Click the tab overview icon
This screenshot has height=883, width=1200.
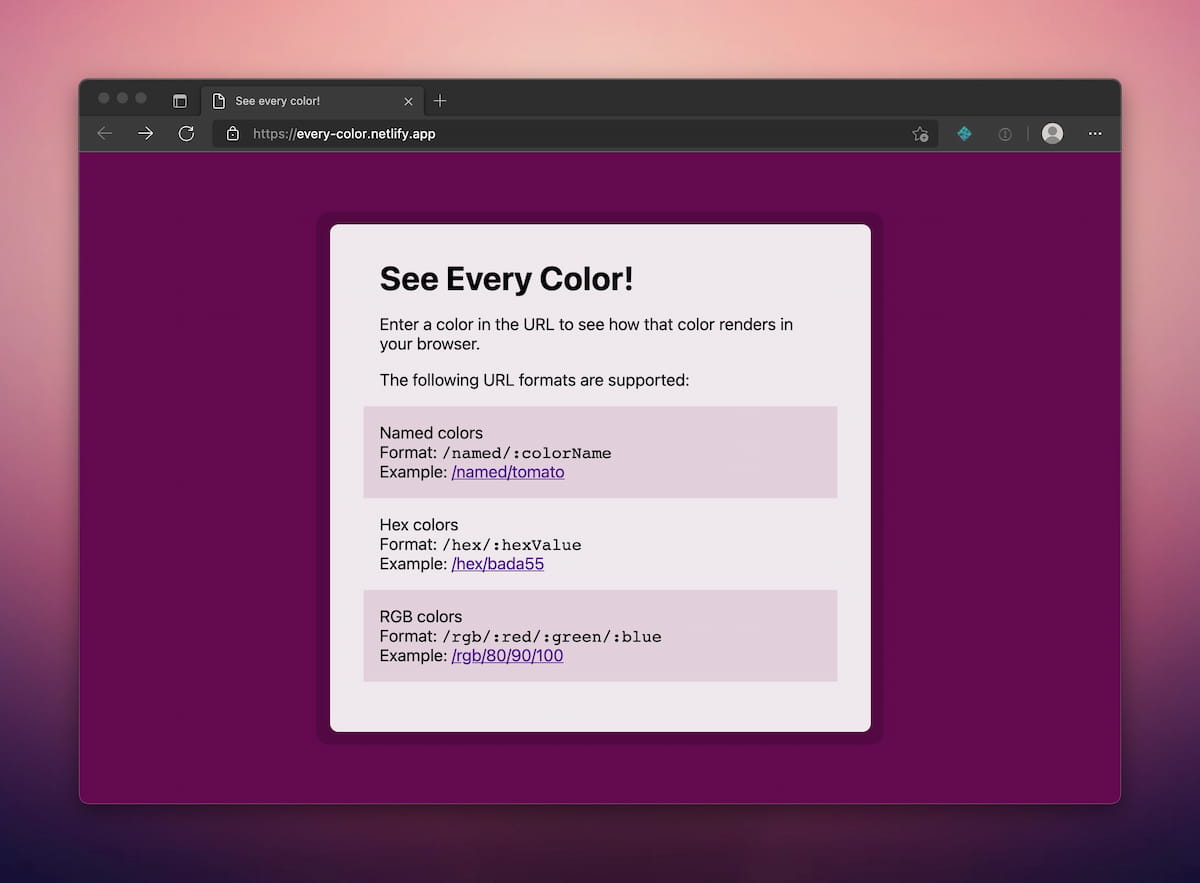click(x=180, y=100)
